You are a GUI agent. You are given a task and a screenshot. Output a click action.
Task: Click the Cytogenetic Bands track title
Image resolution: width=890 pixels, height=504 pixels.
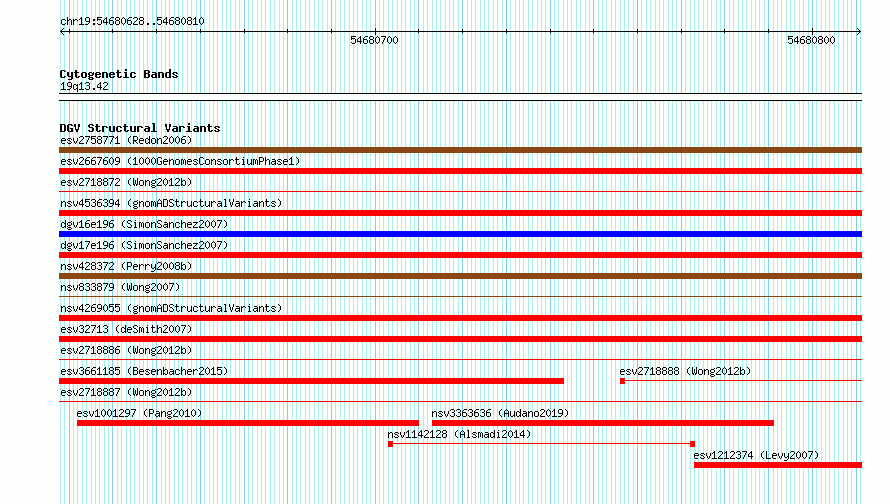(119, 74)
